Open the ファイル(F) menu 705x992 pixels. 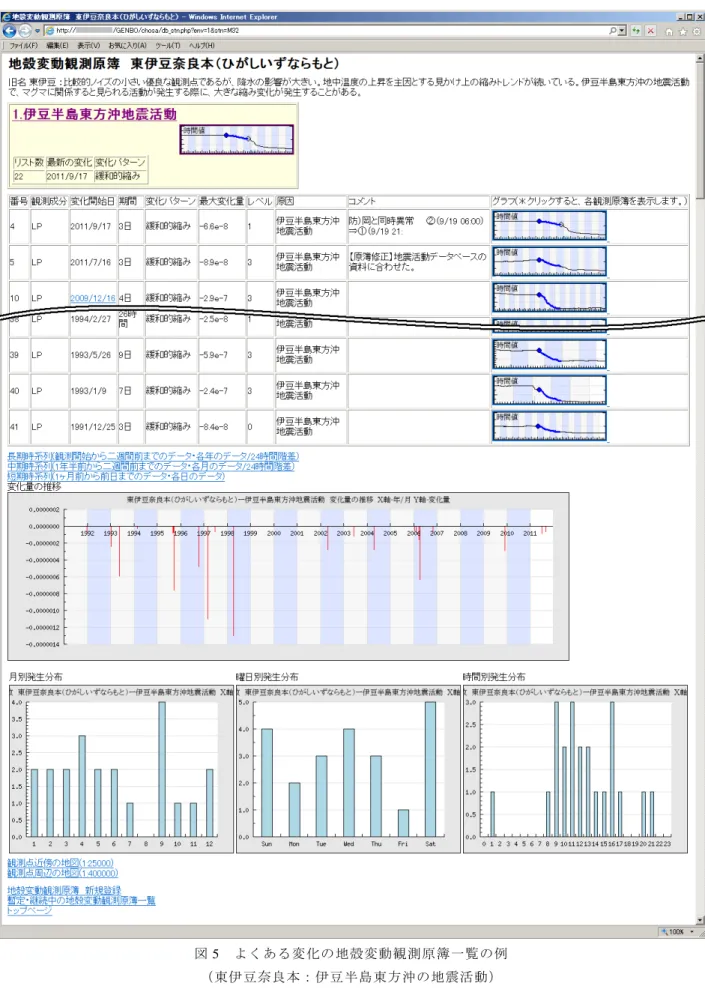pos(23,46)
